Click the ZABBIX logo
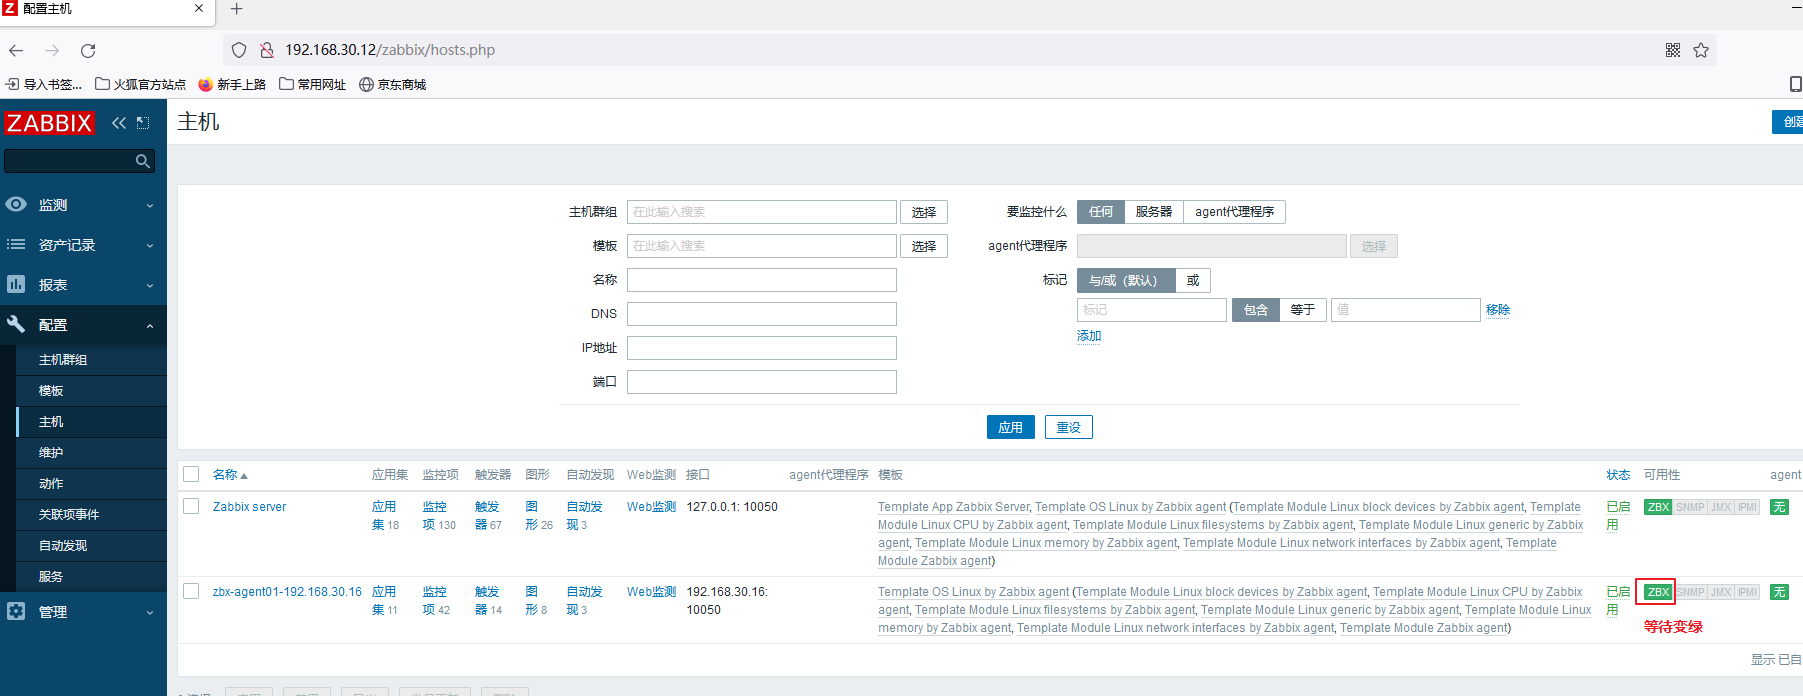The image size is (1803, 696). tap(49, 123)
